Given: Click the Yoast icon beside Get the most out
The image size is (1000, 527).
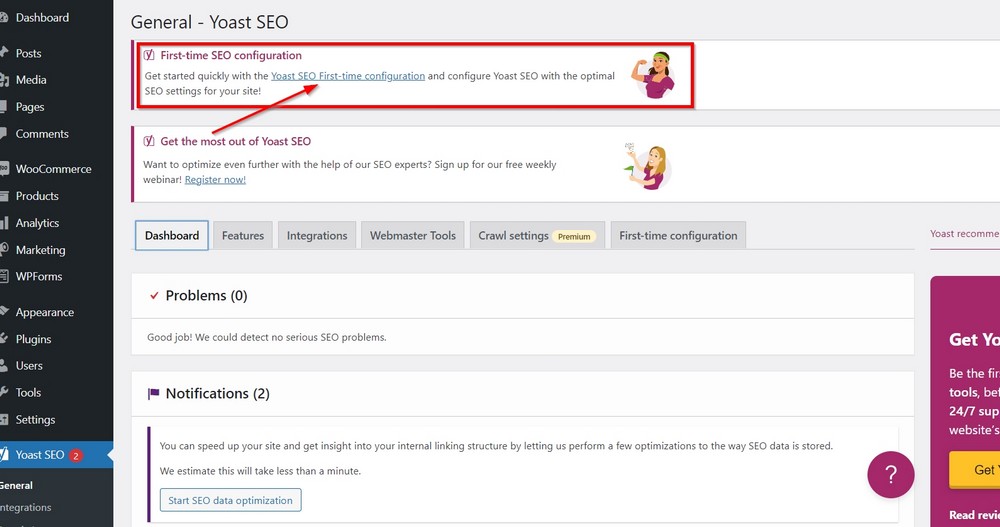Looking at the screenshot, I should (x=149, y=141).
